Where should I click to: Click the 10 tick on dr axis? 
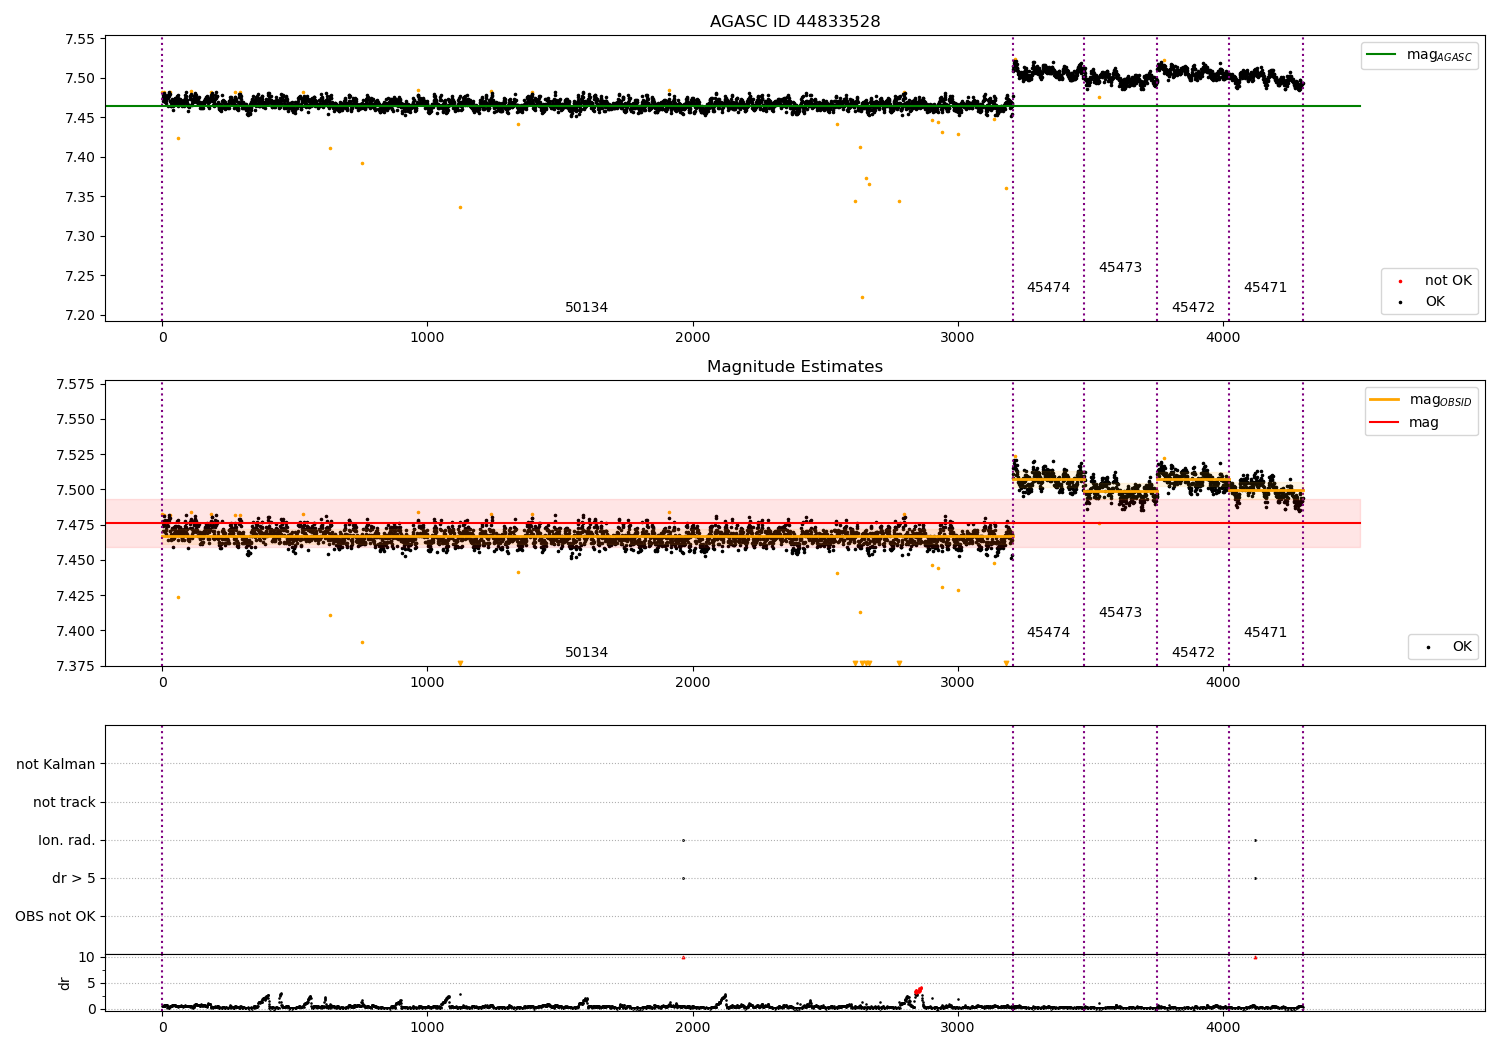pyautogui.click(x=87, y=958)
